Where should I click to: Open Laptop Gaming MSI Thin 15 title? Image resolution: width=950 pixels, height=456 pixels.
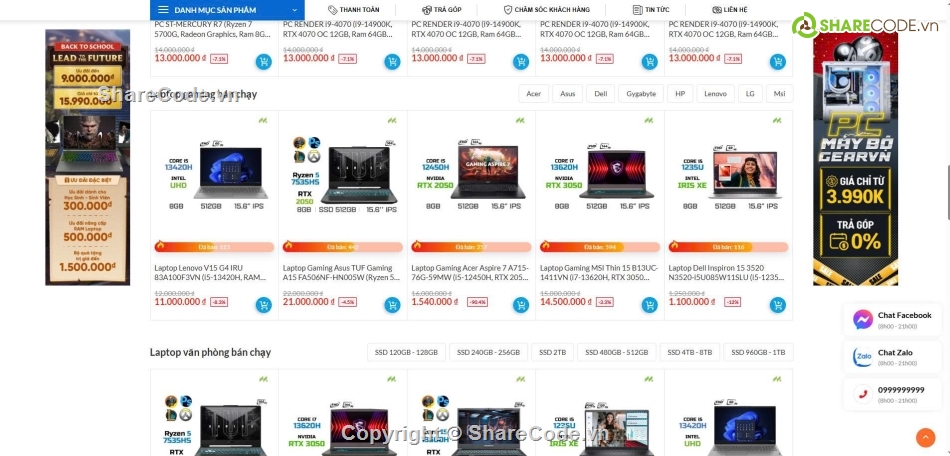click(x=598, y=273)
